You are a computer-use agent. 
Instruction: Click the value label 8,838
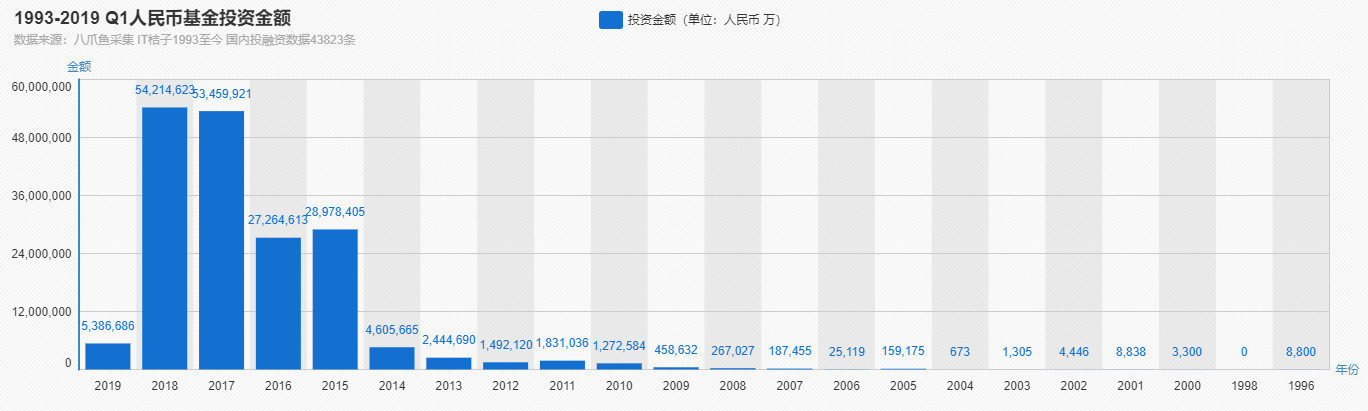(1131, 351)
